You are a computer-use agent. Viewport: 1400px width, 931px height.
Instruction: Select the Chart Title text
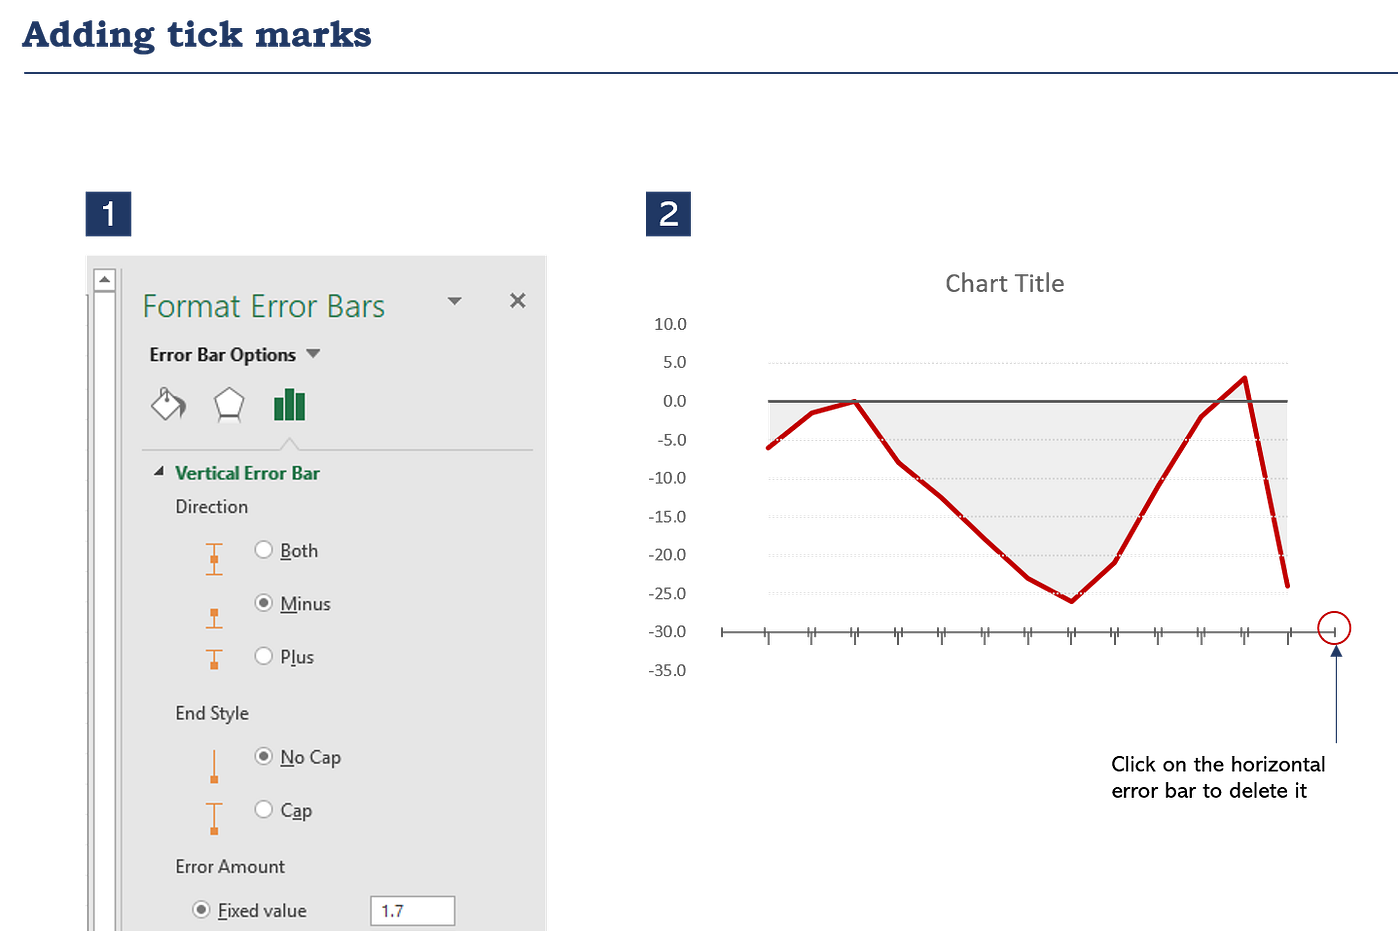[1005, 283]
